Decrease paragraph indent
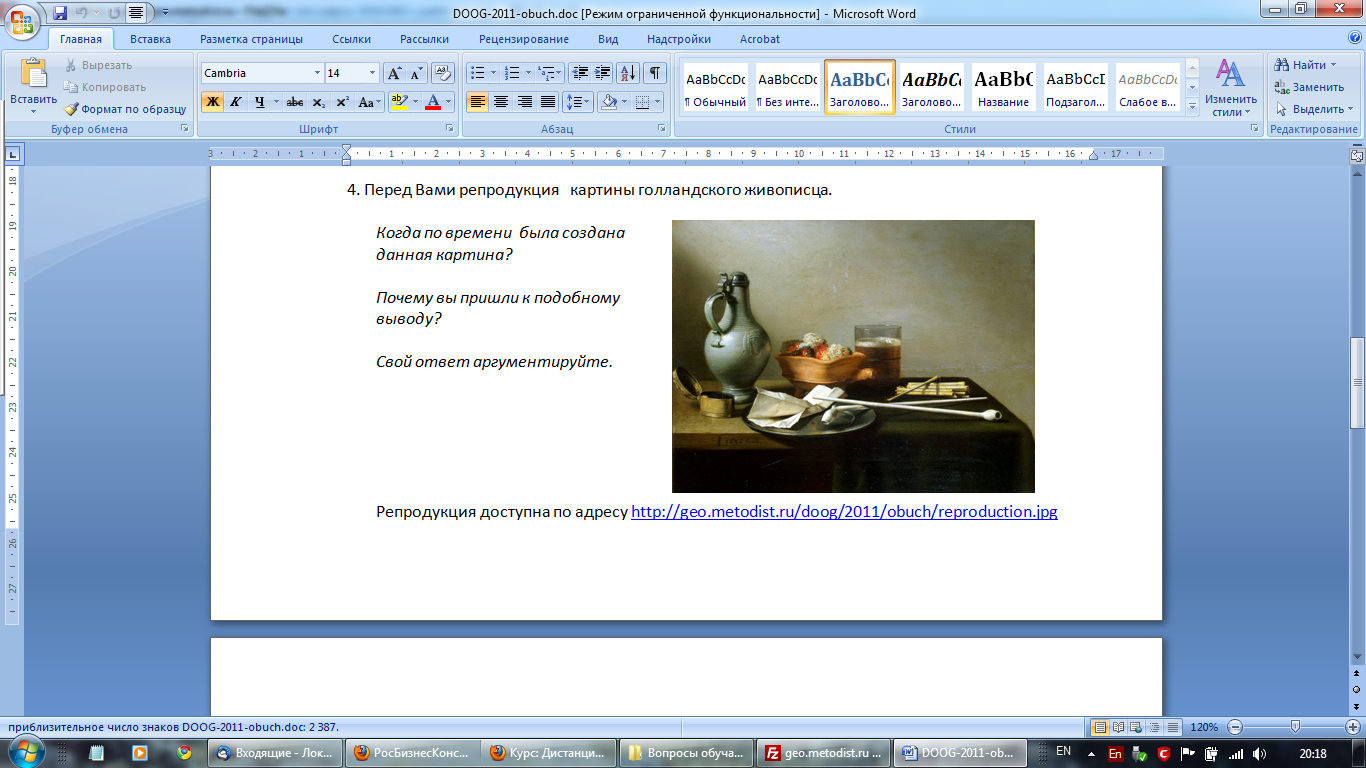Screen dimensions: 1366x768 pos(579,73)
